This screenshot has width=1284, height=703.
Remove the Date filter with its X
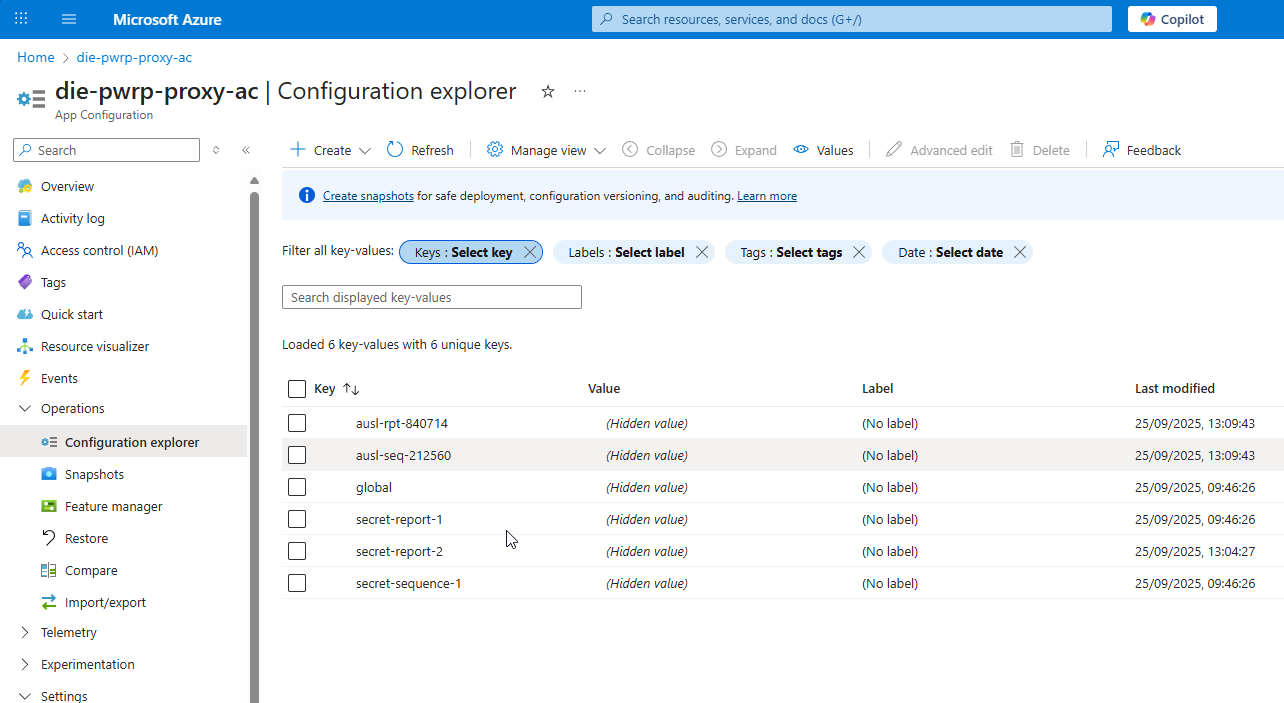click(1020, 252)
